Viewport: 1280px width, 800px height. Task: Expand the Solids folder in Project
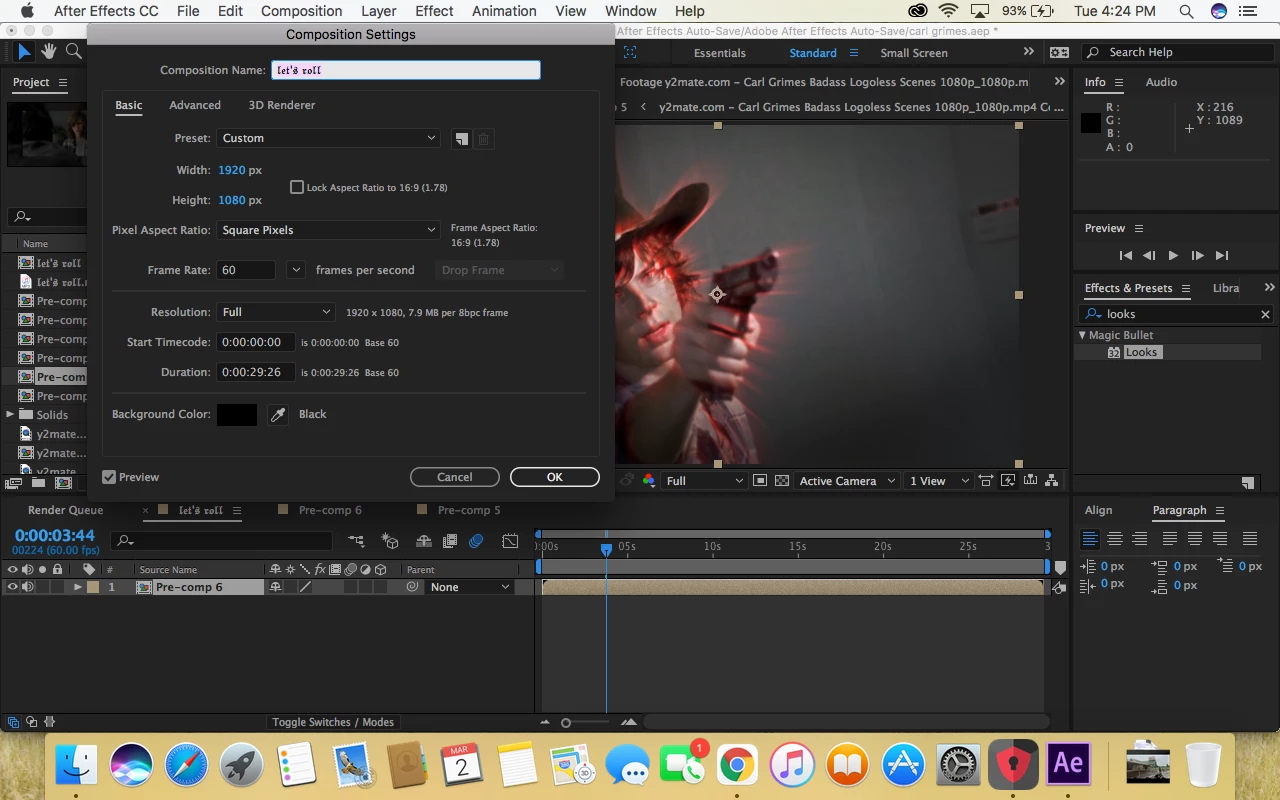coord(11,414)
